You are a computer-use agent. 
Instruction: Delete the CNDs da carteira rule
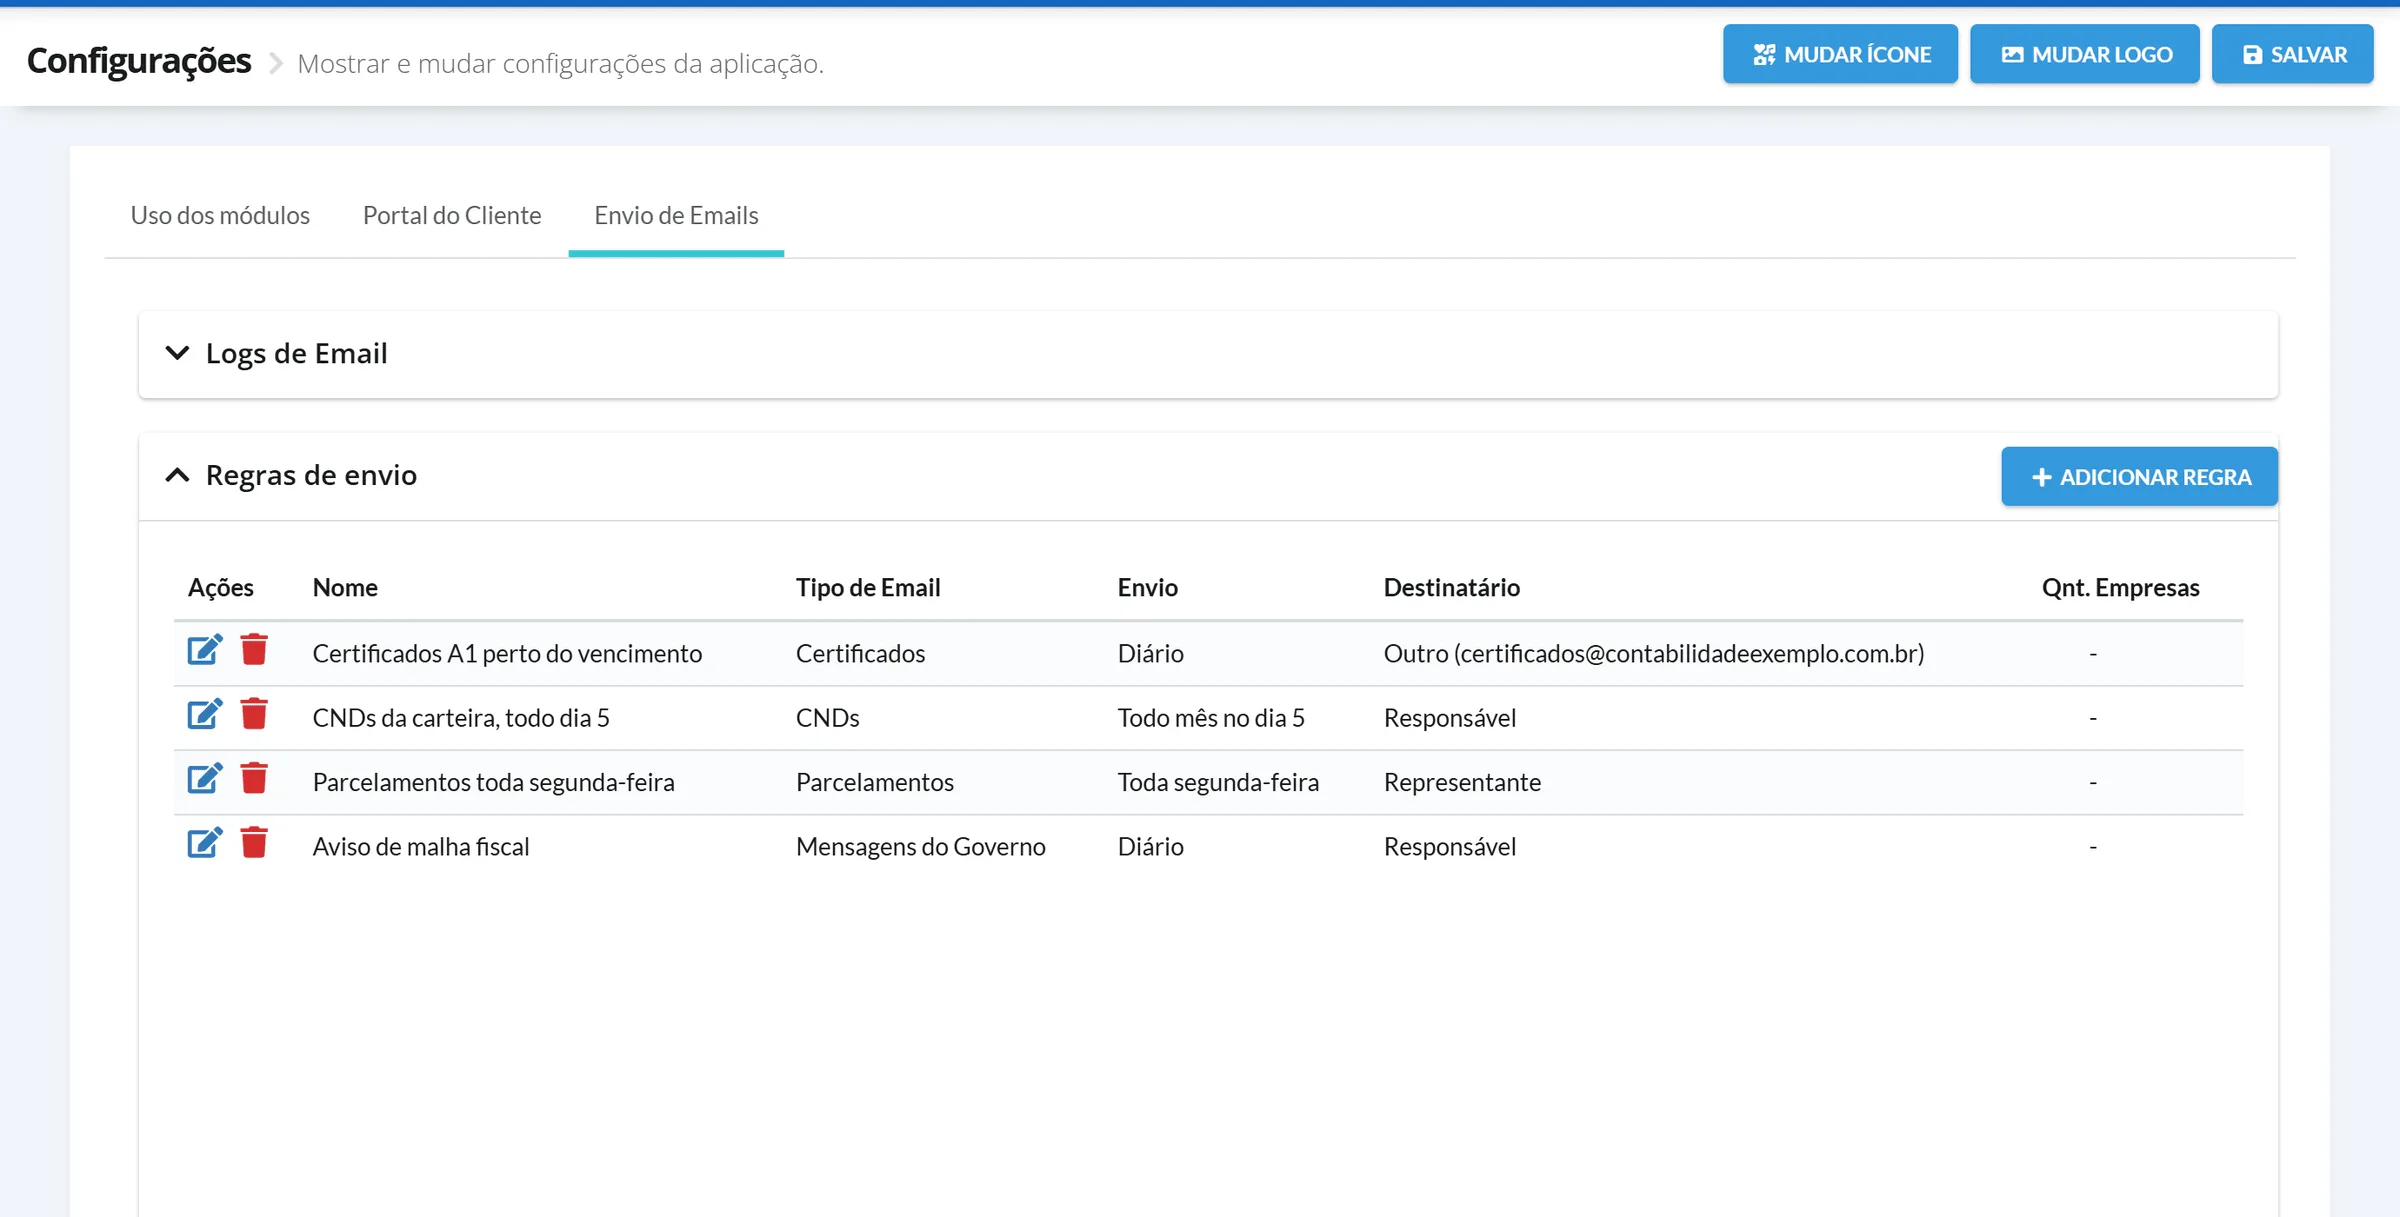[254, 714]
